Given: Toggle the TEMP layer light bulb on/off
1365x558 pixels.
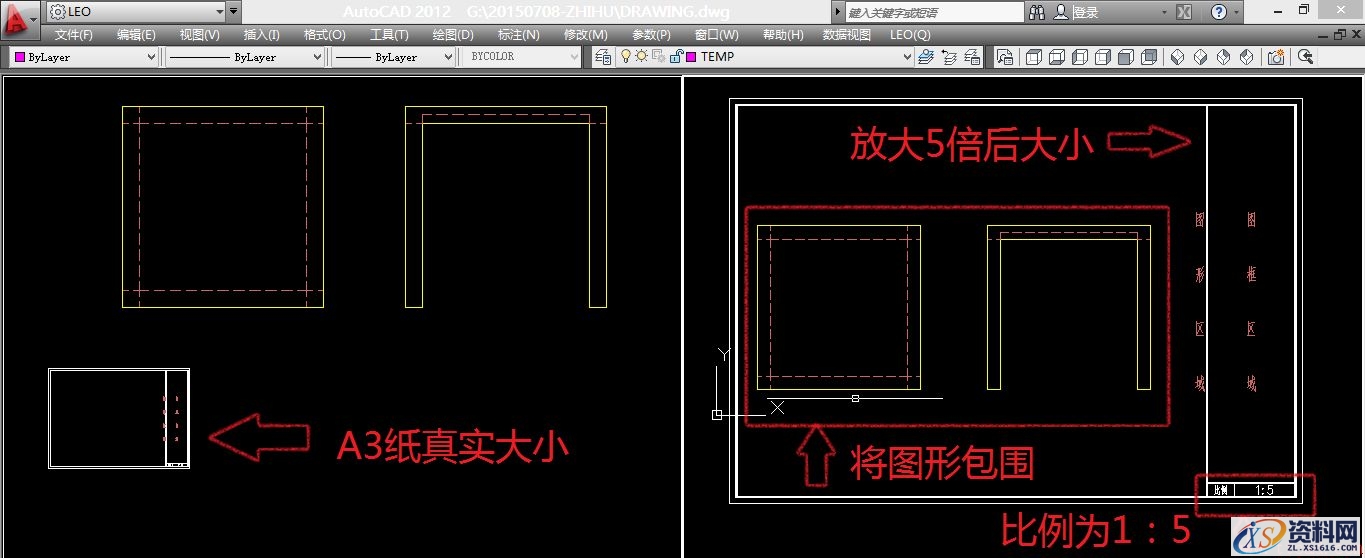Looking at the screenshot, I should (627, 57).
